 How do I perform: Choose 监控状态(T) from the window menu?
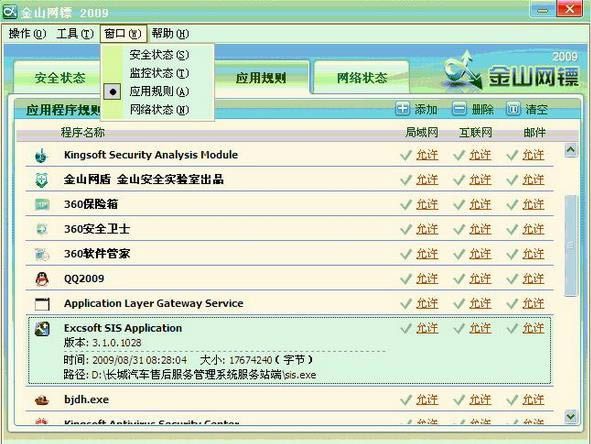coord(158,73)
